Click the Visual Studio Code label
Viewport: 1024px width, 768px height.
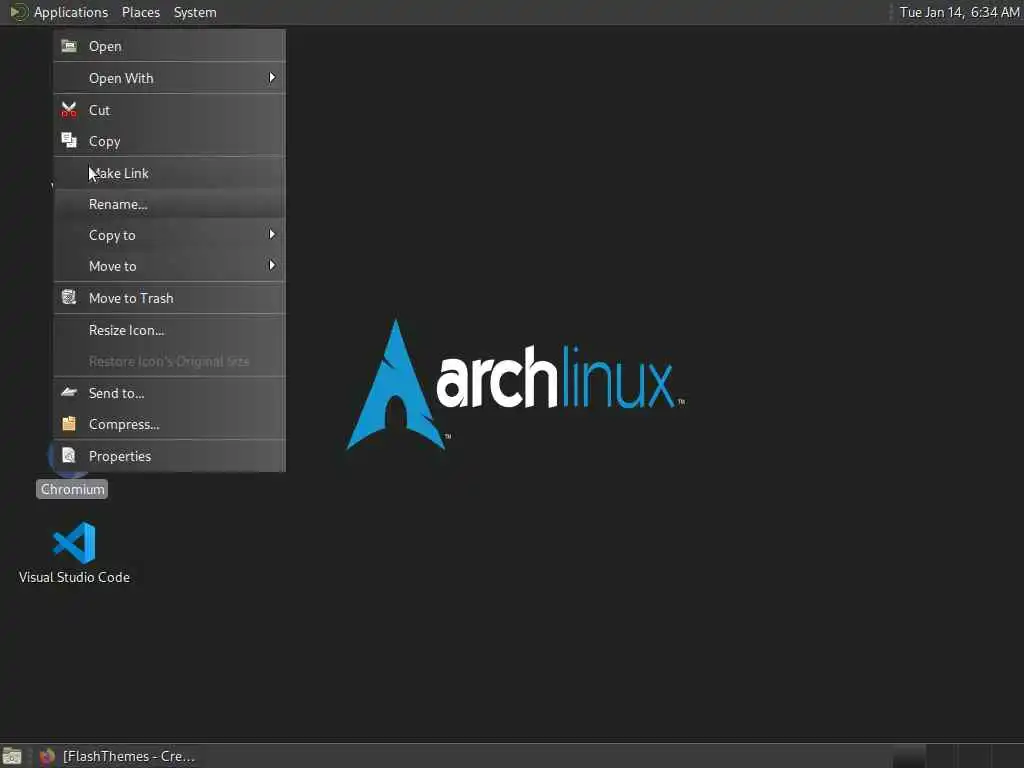(74, 577)
